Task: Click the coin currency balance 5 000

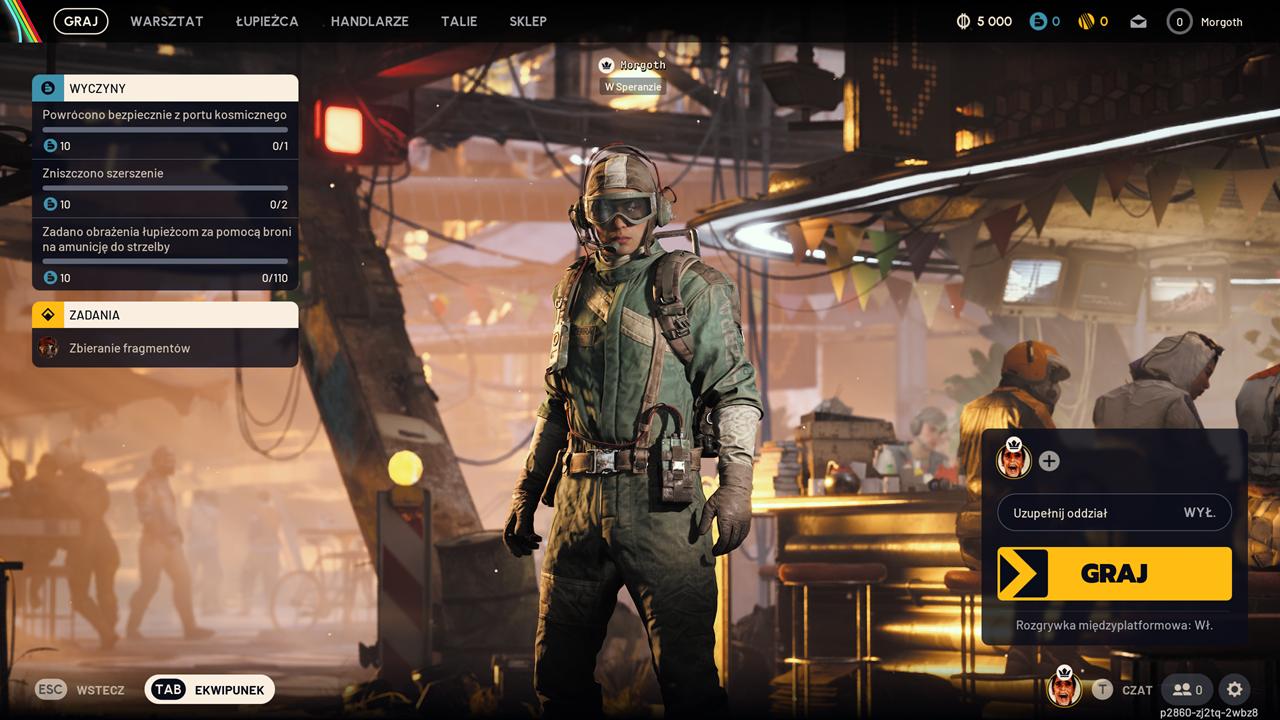Action: pyautogui.click(x=984, y=21)
